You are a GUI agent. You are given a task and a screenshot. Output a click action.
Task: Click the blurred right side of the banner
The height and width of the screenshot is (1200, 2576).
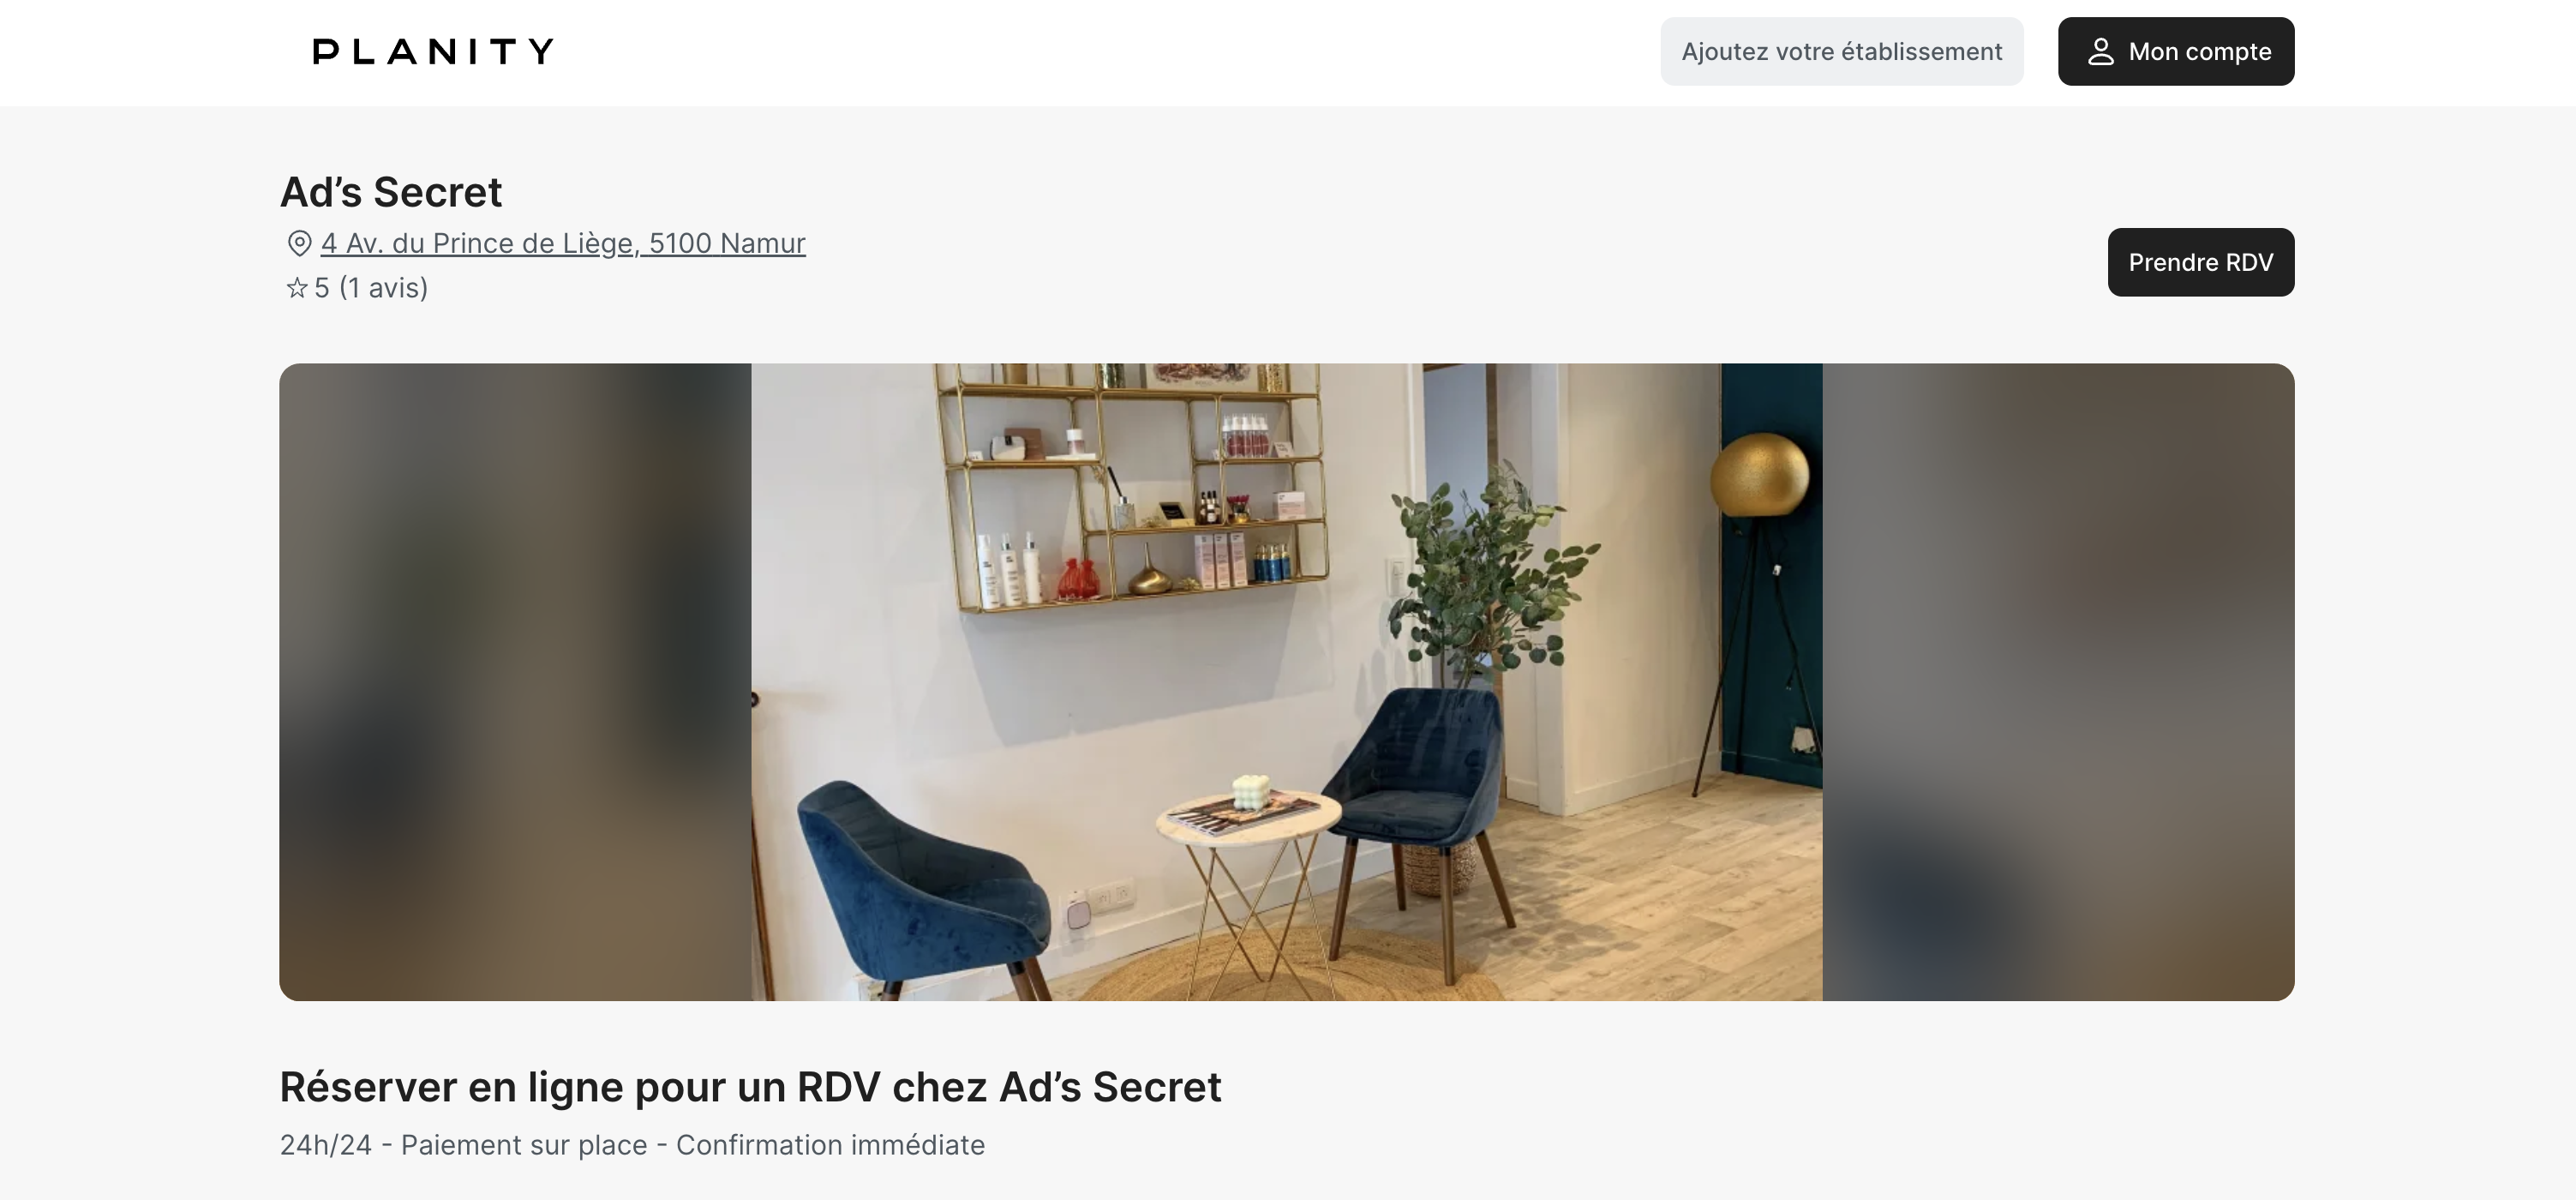[2058, 682]
